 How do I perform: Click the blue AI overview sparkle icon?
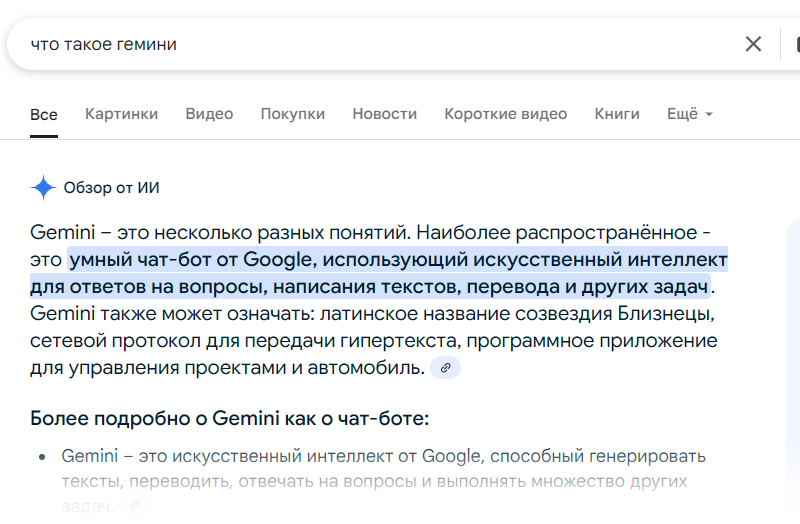(x=43, y=187)
